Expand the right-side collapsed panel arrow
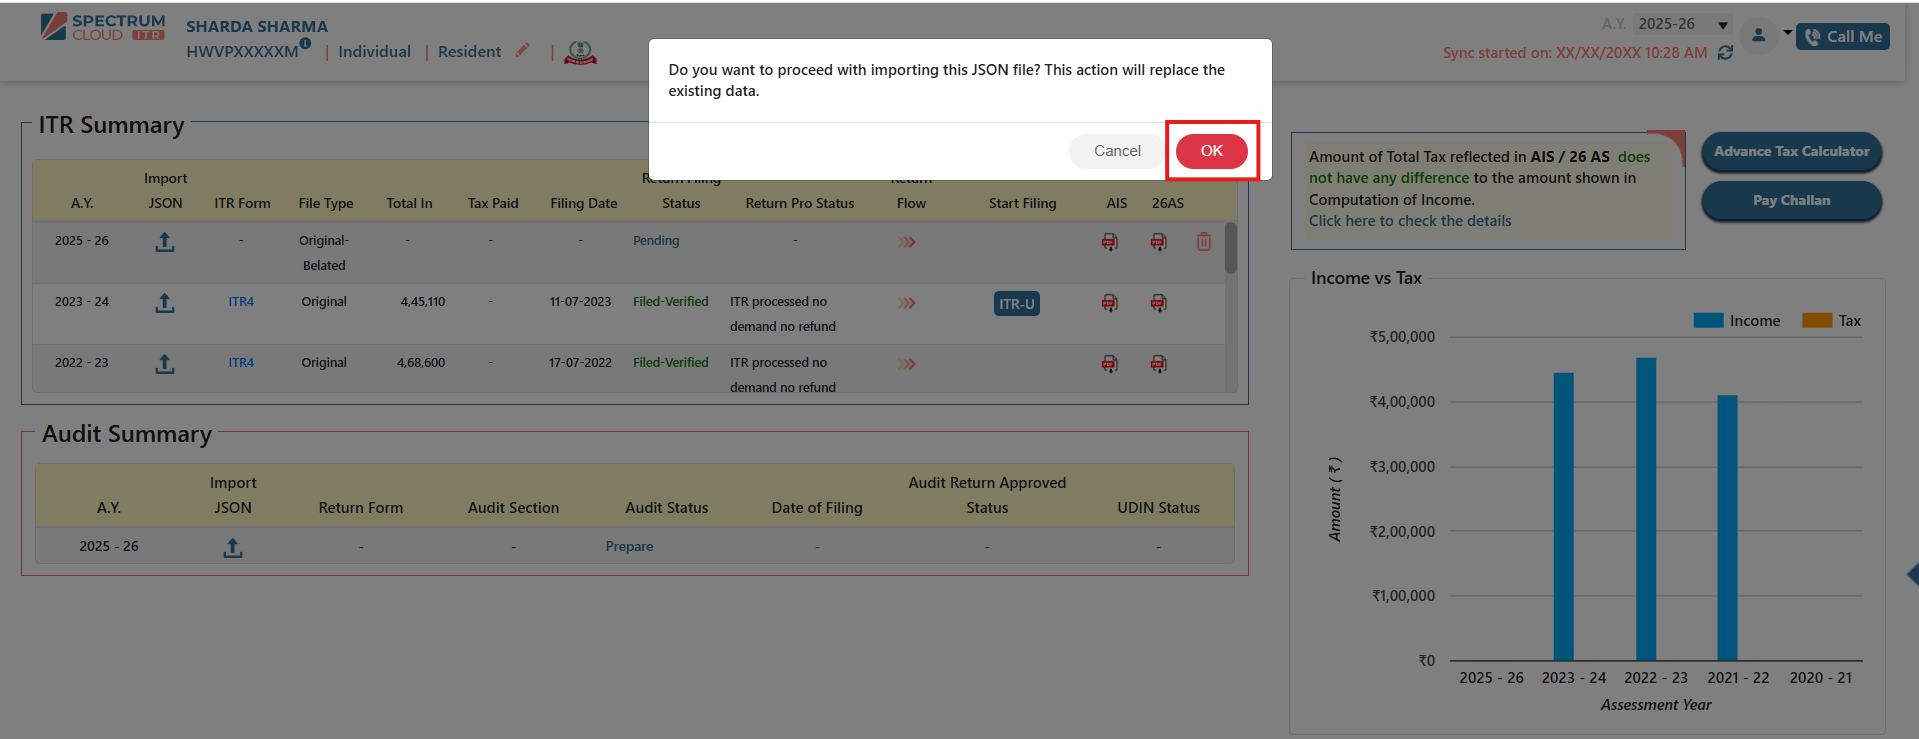The image size is (1919, 739). coord(1911,574)
